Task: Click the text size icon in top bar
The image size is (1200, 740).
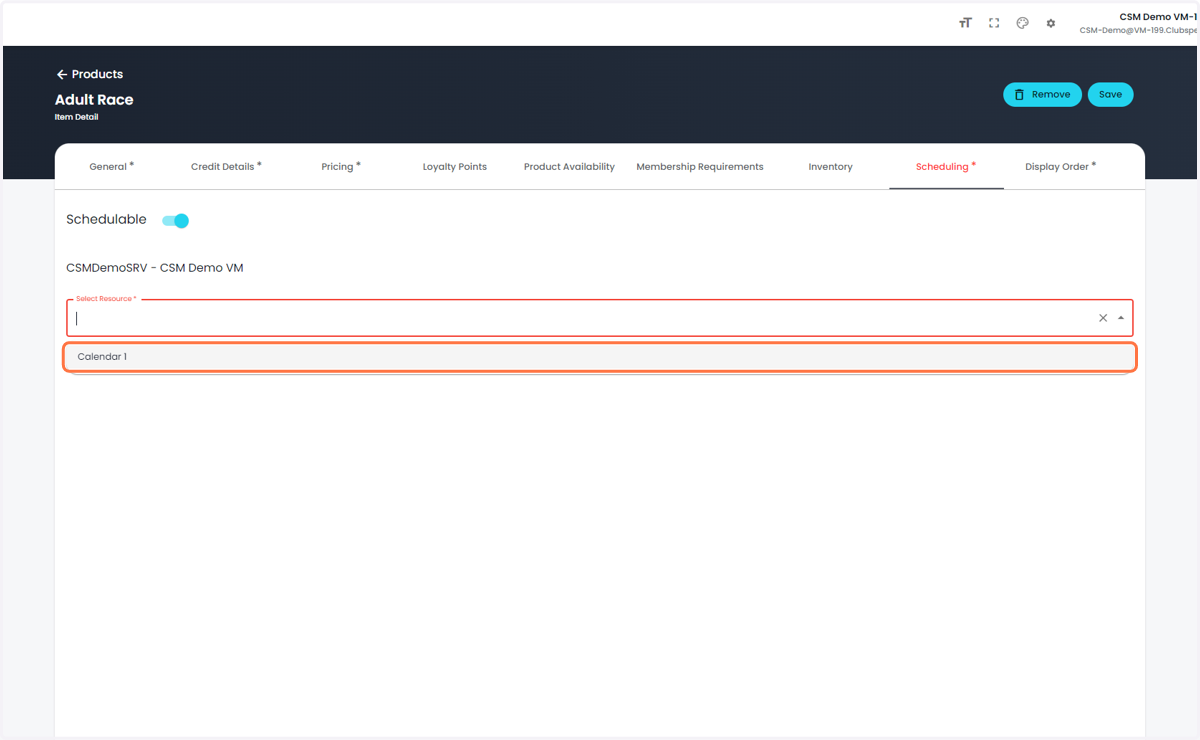Action: (x=965, y=23)
